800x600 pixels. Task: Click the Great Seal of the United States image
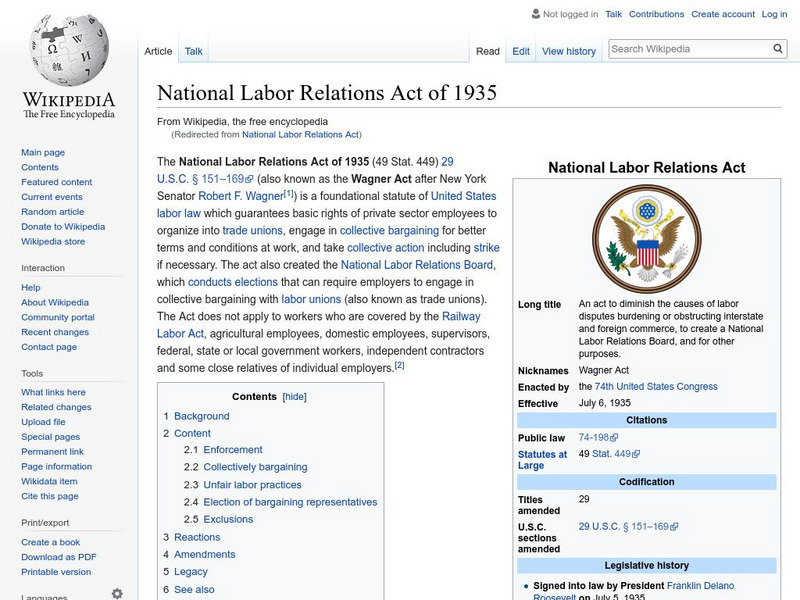coord(646,239)
